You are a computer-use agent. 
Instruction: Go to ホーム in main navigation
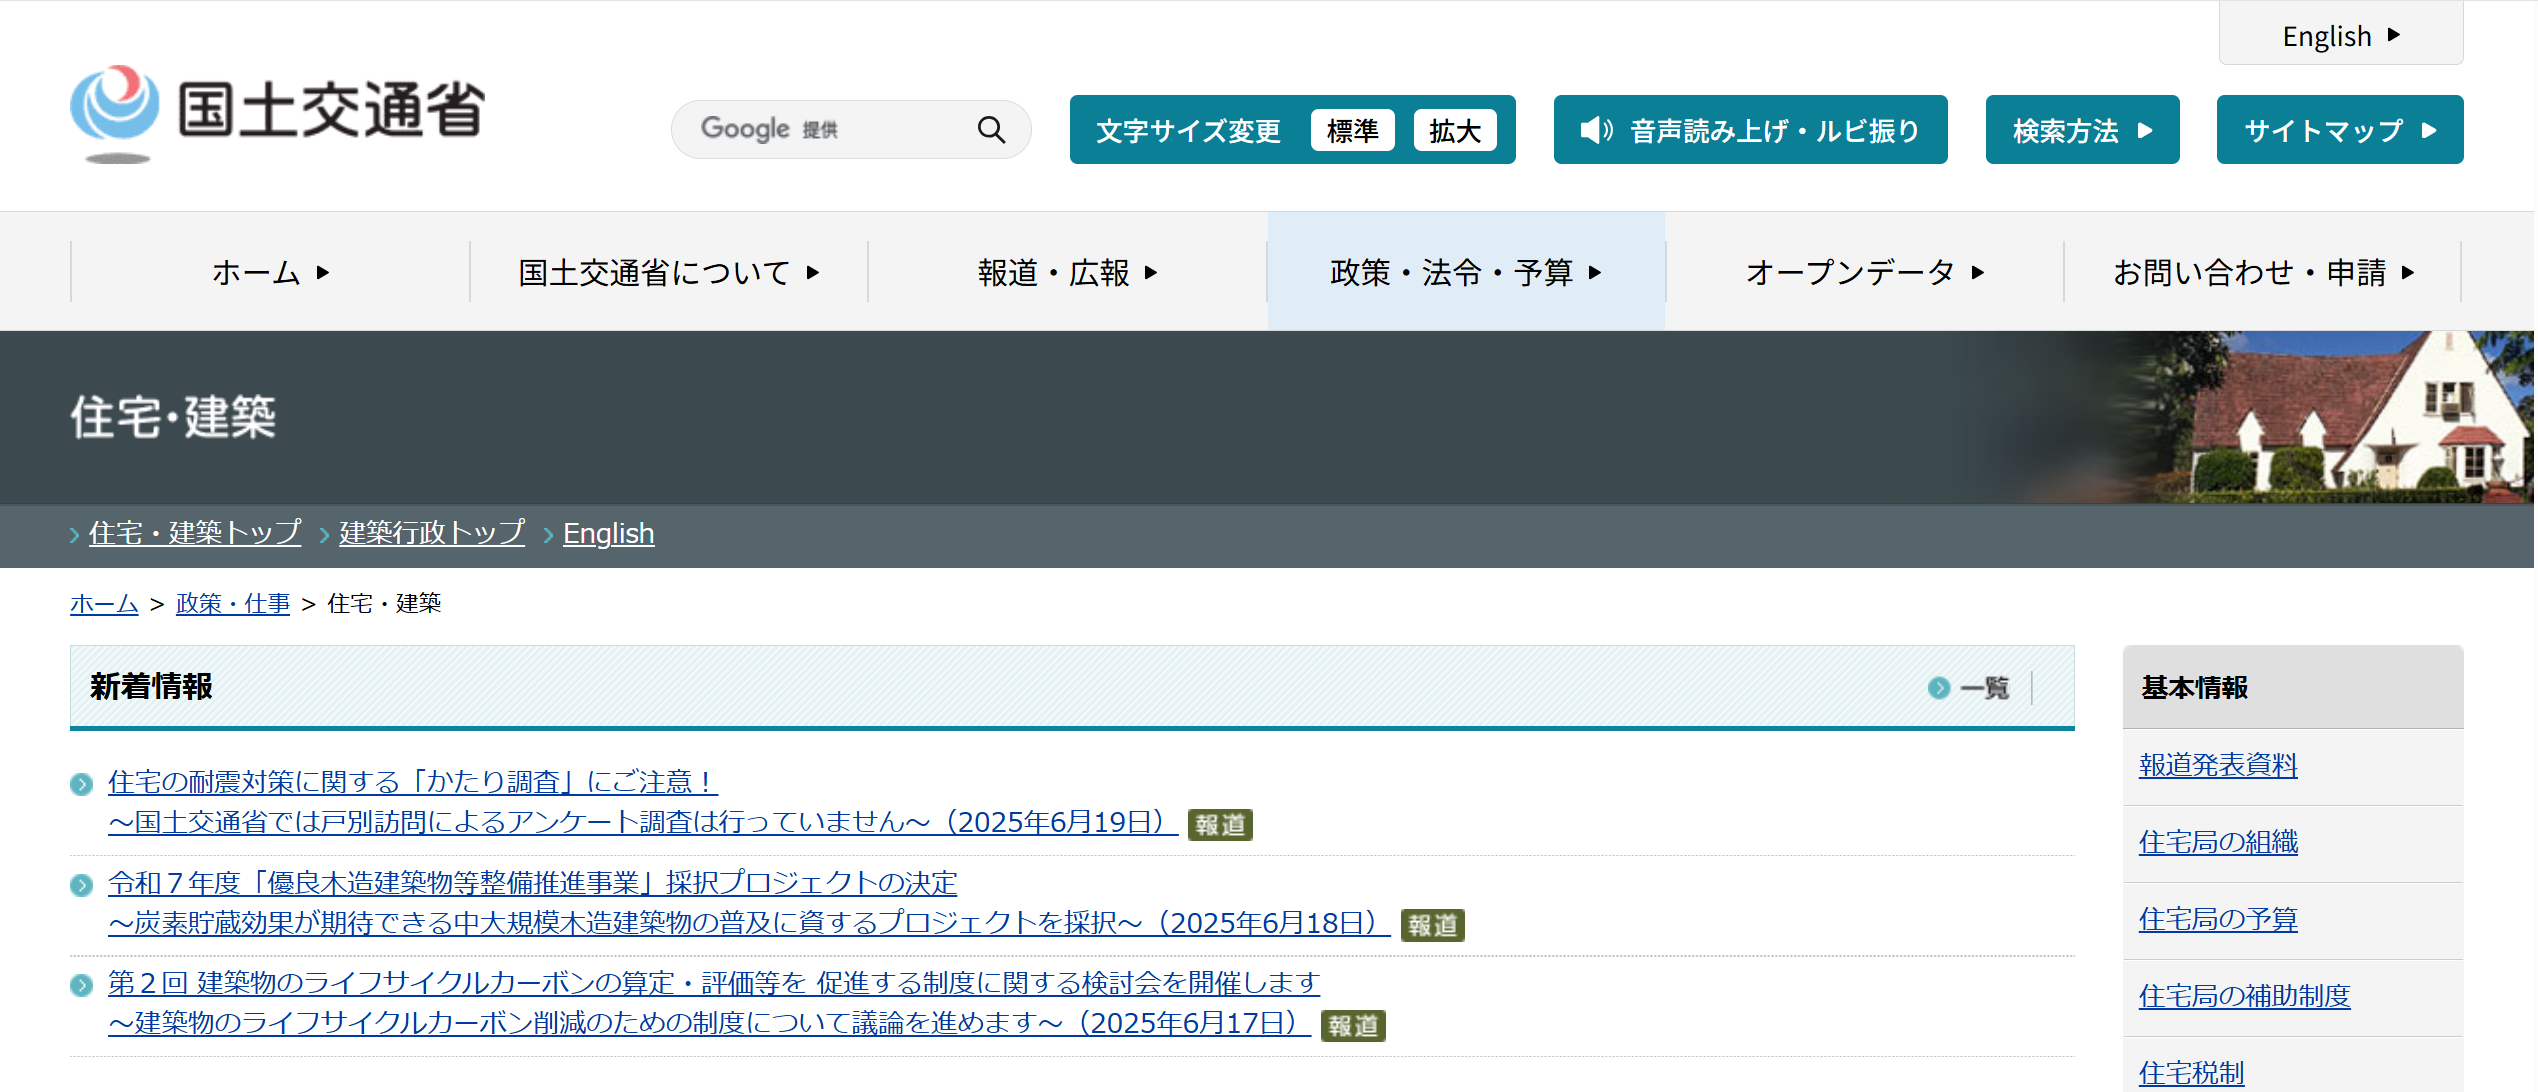(270, 272)
